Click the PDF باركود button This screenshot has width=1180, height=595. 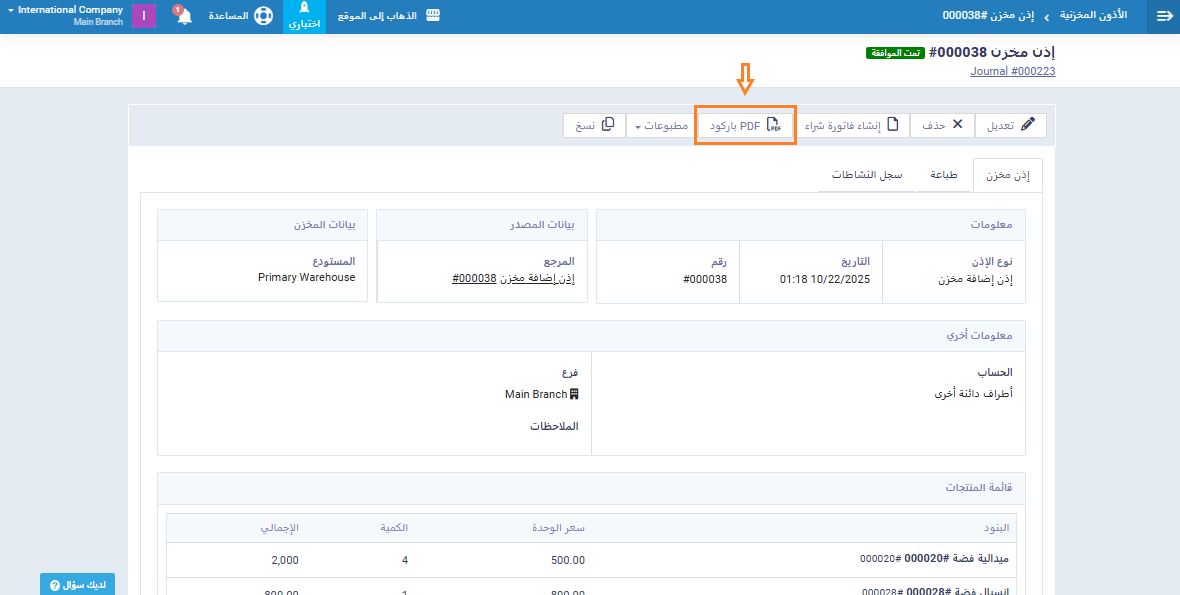click(745, 125)
